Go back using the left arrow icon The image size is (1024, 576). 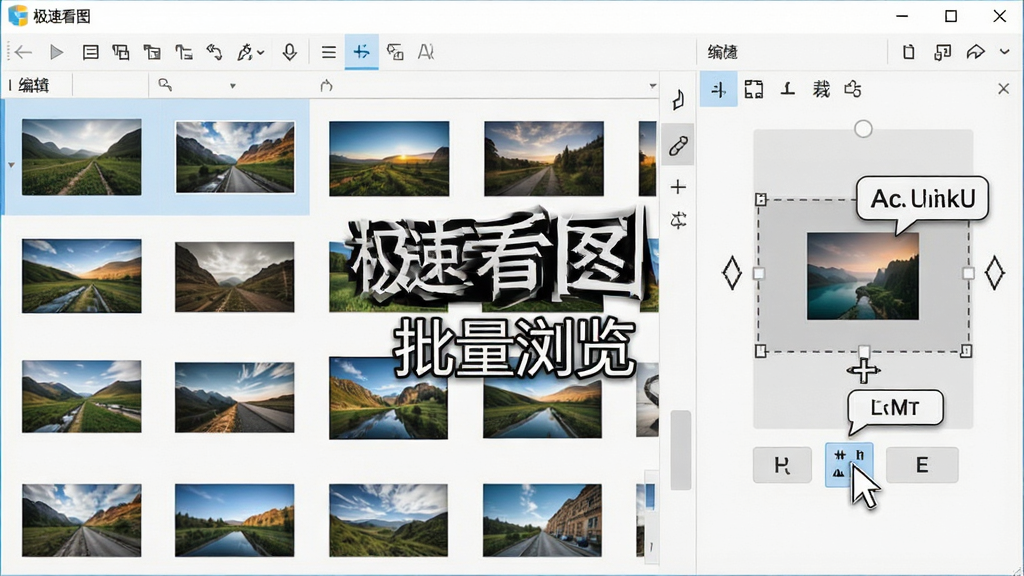[24, 52]
